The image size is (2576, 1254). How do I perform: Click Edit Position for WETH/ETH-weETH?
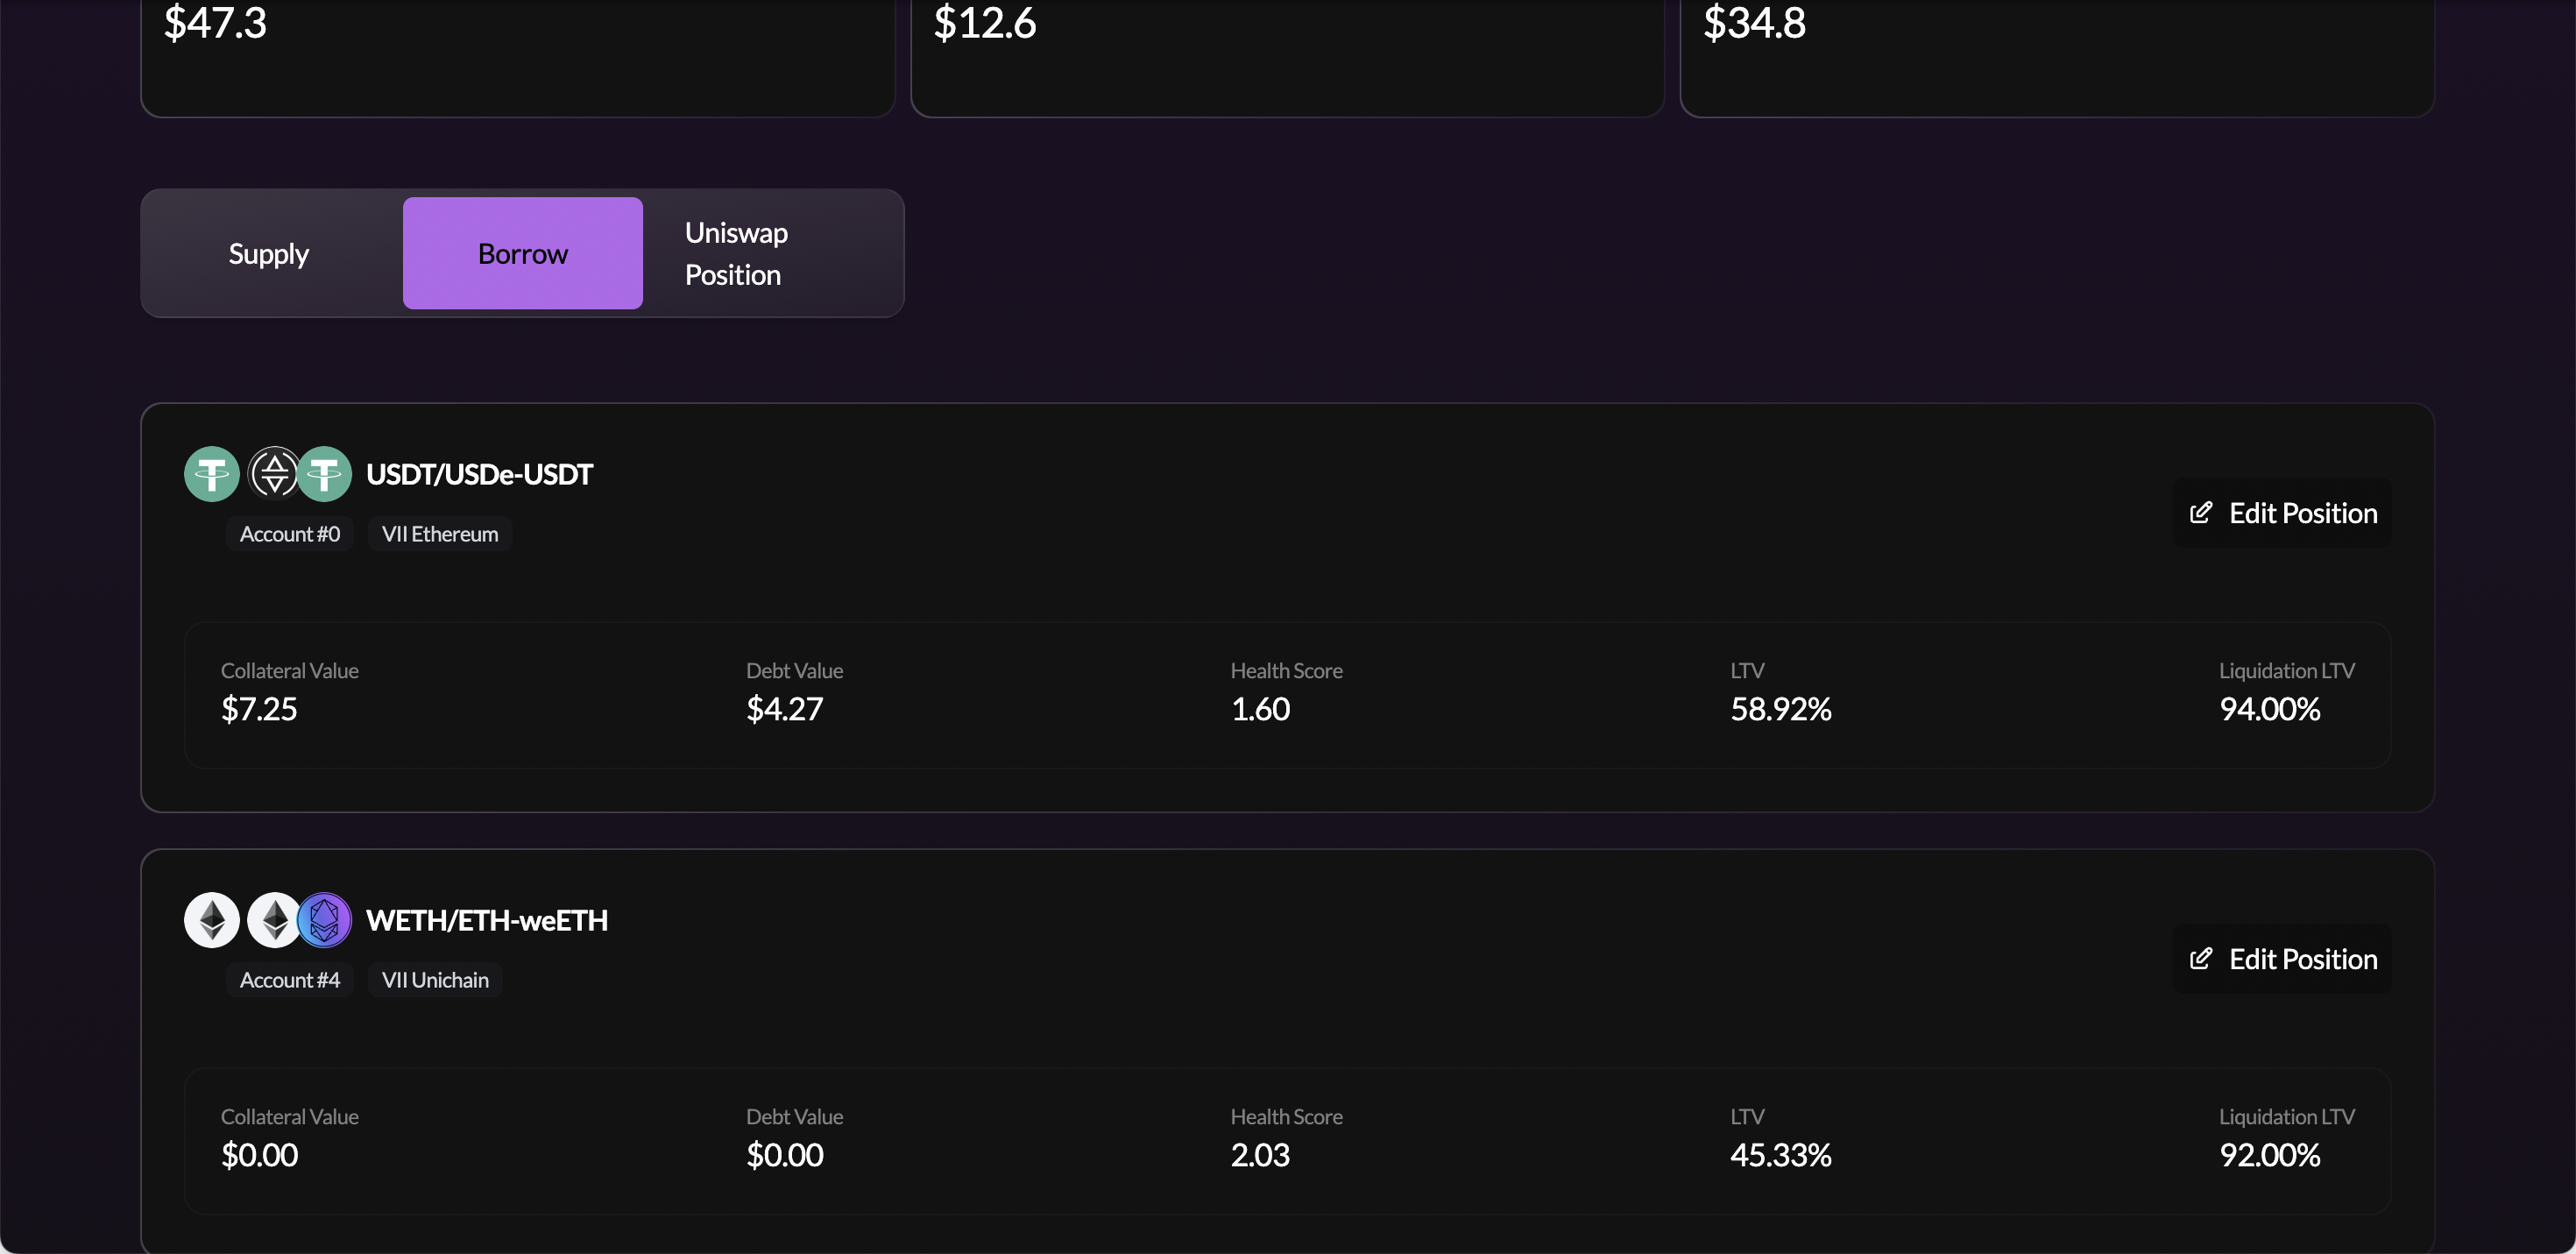[2283, 958]
